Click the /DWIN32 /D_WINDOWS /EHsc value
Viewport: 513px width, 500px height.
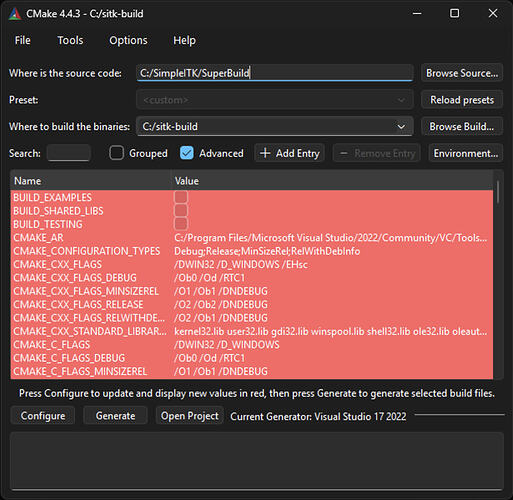[x=241, y=264]
